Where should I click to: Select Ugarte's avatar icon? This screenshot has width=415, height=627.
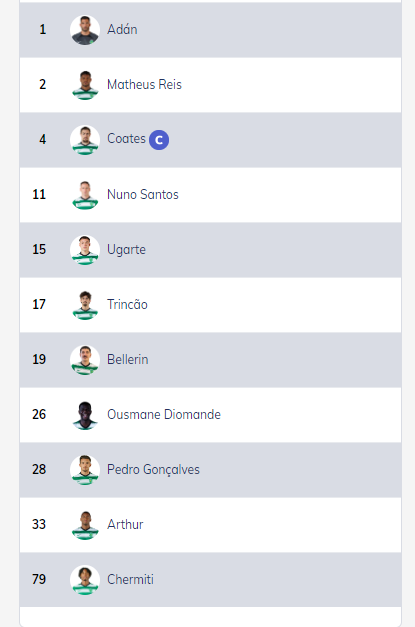pyautogui.click(x=85, y=250)
